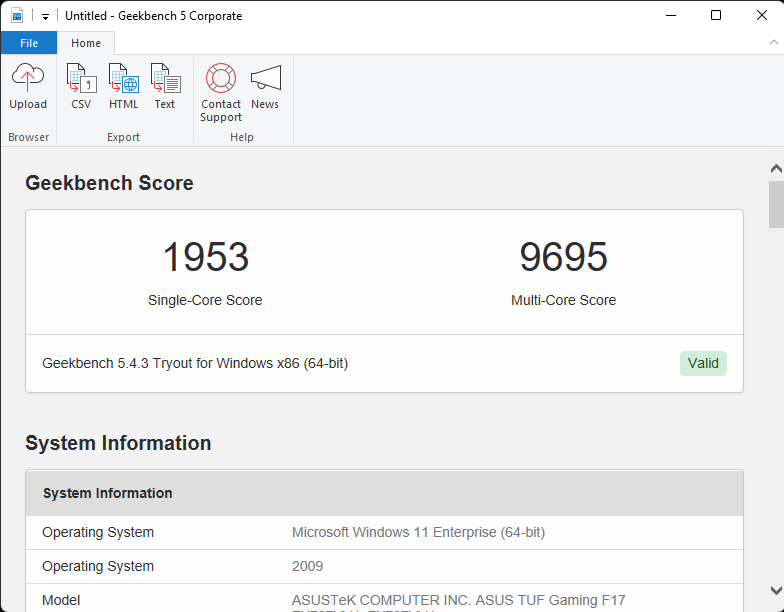Click the Geekbench 5.4.3 Tryout version text
The height and width of the screenshot is (612, 784).
[x=195, y=364]
